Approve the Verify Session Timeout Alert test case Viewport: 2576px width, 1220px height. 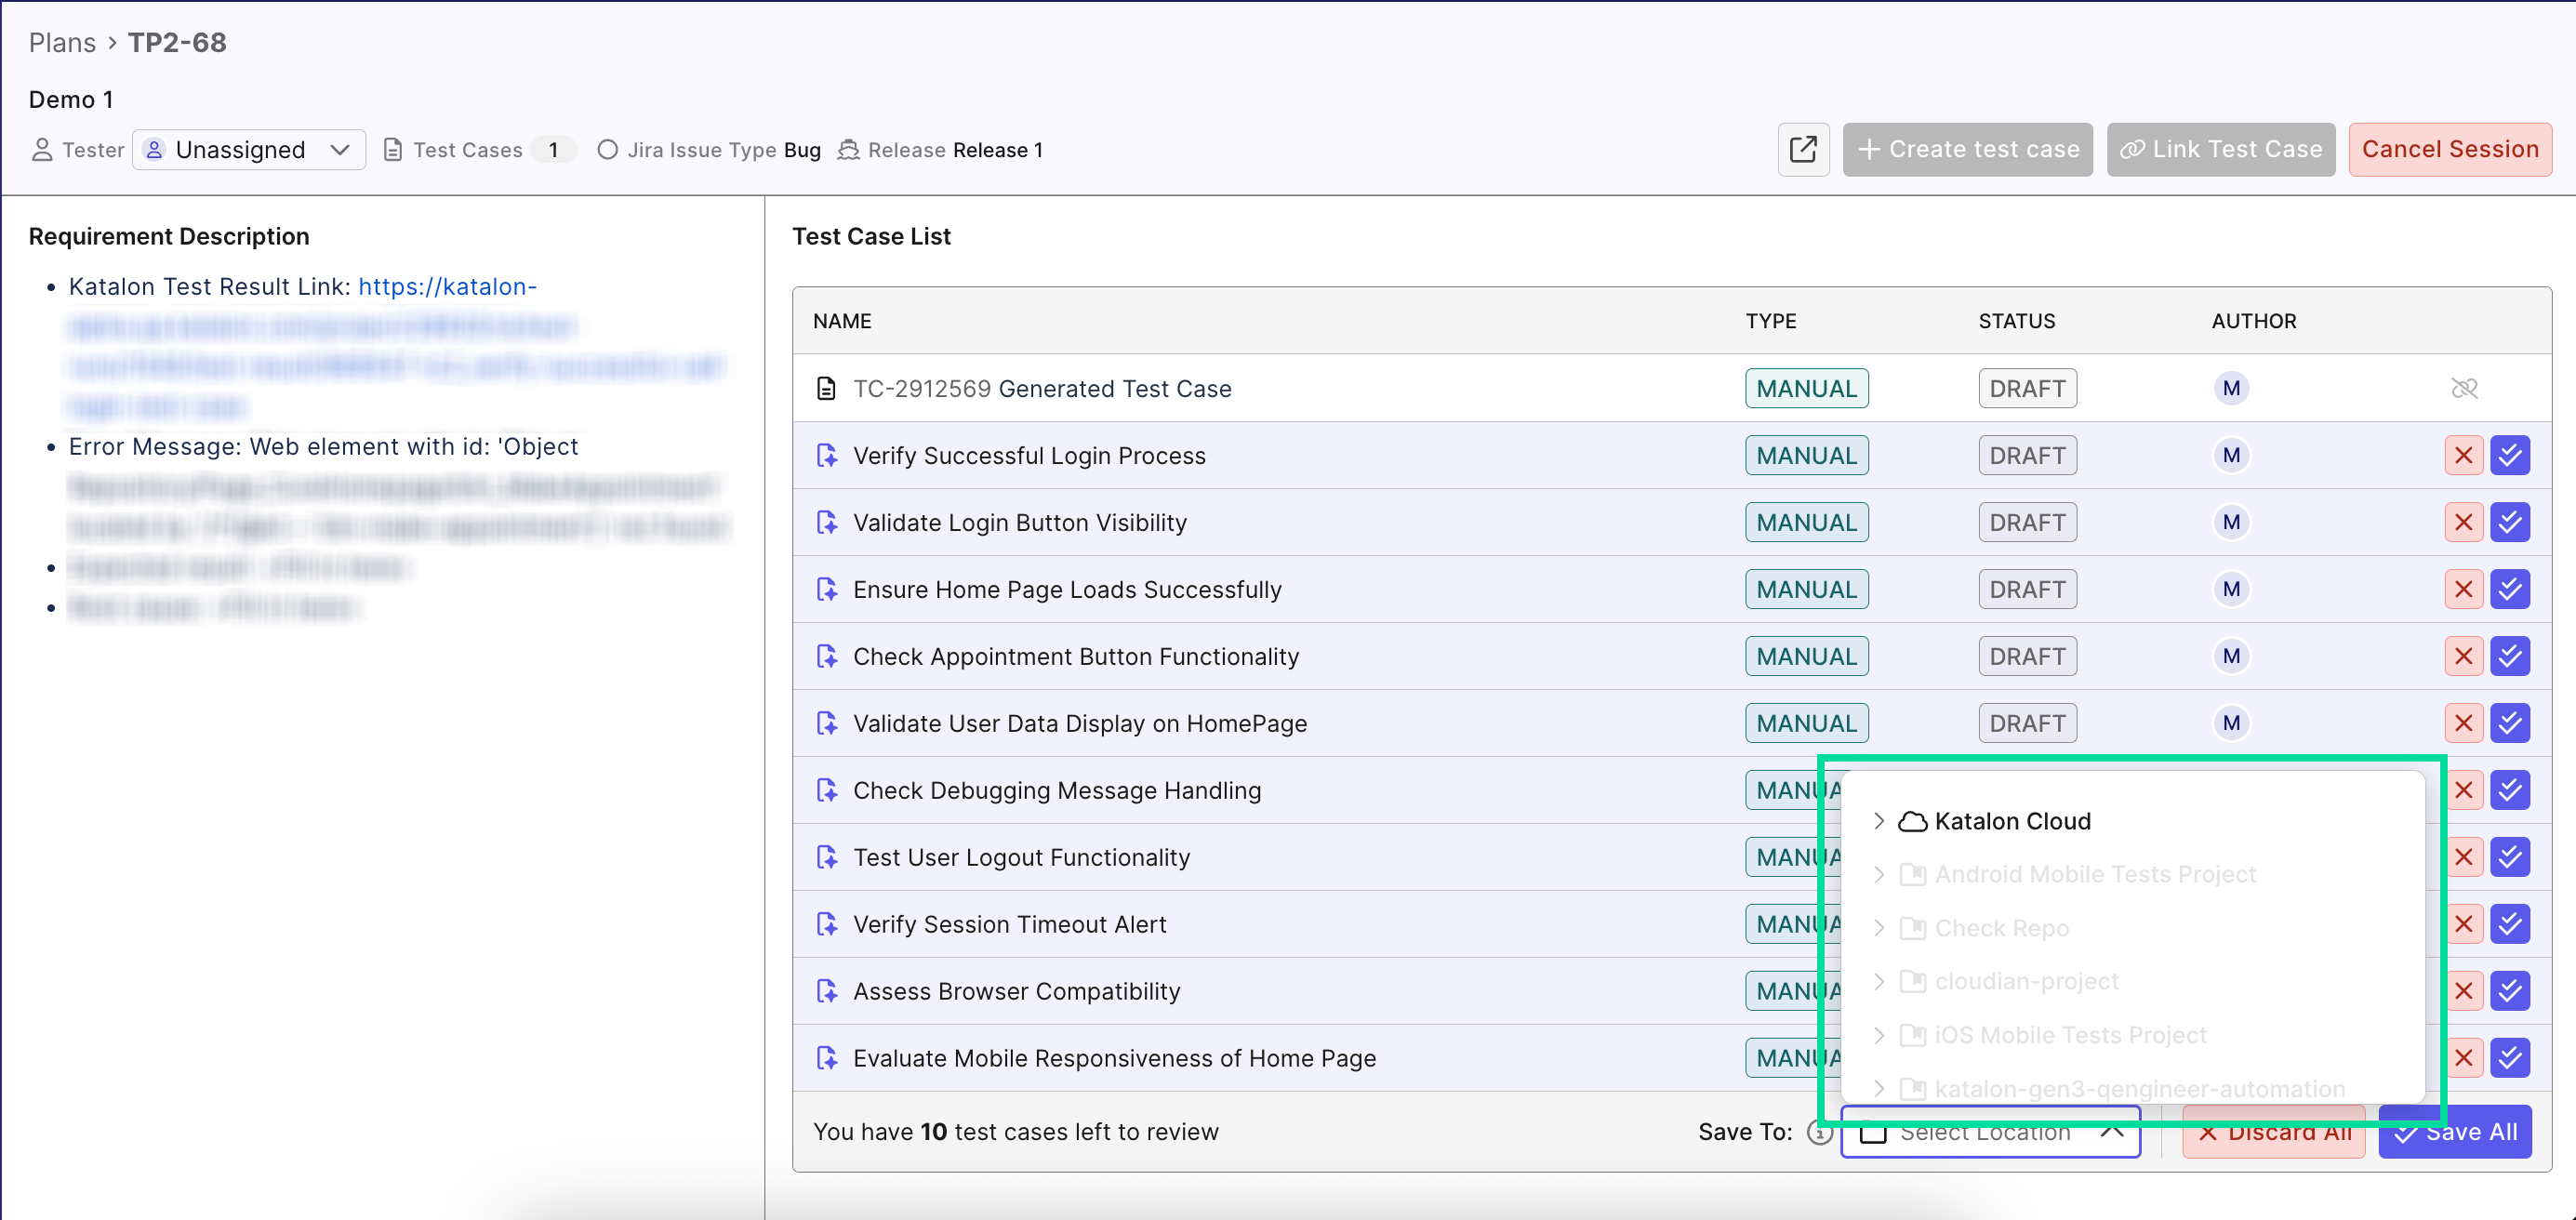click(x=2511, y=923)
